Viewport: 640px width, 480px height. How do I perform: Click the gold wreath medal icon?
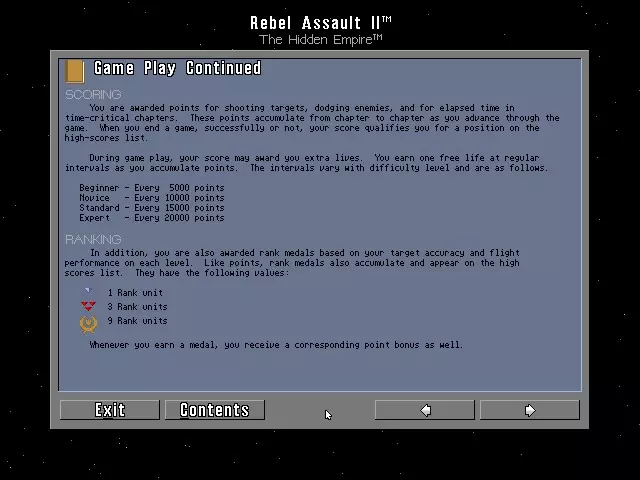(88, 324)
